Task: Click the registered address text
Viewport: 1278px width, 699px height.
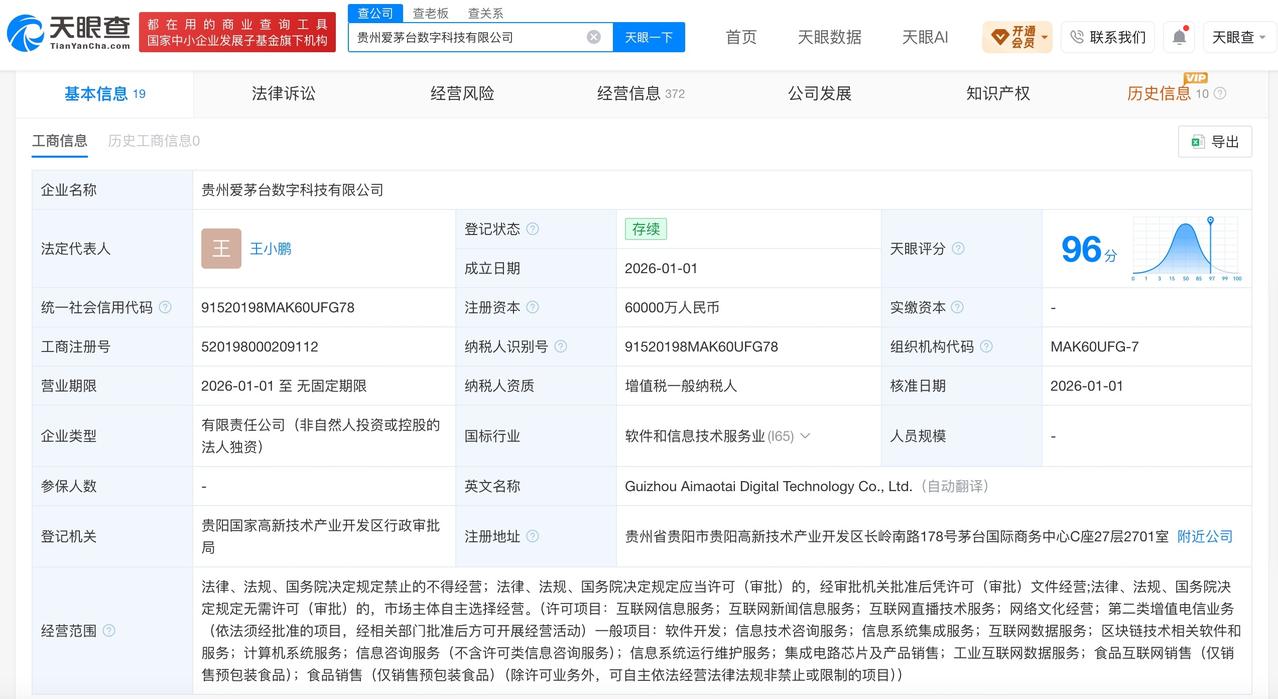Action: click(x=897, y=536)
